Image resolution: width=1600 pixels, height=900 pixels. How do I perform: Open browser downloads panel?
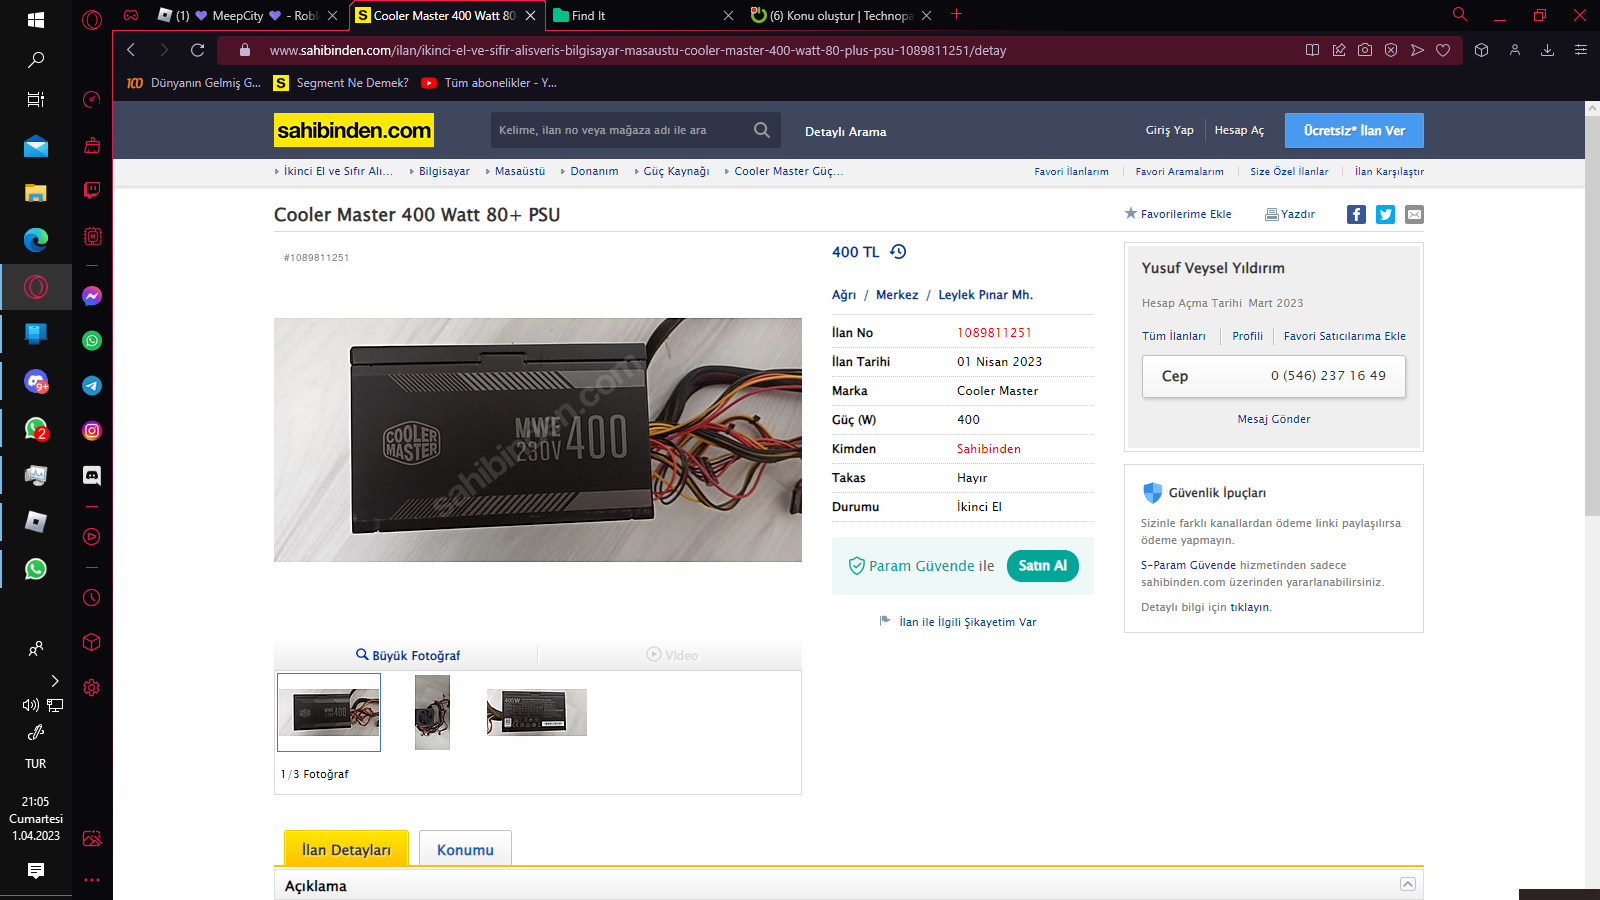pos(1547,50)
